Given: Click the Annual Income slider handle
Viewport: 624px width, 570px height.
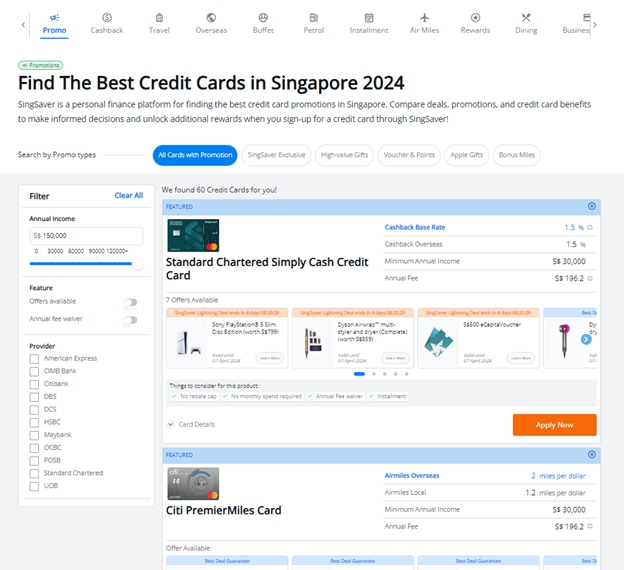Looking at the screenshot, I should coord(137,264).
